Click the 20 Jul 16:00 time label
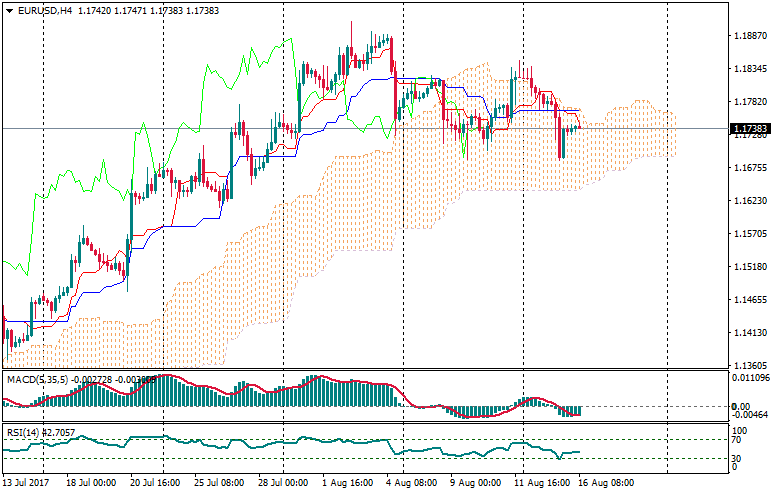 [155, 481]
